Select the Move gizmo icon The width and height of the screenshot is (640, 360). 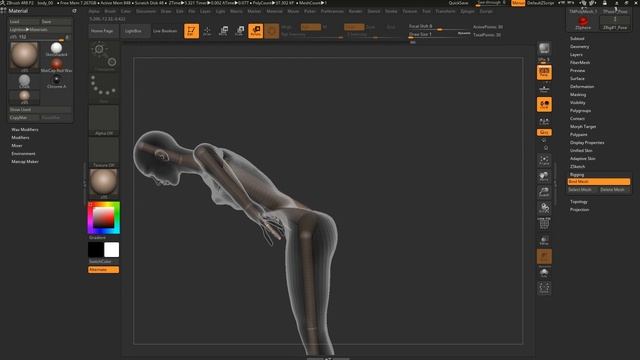[223, 31]
